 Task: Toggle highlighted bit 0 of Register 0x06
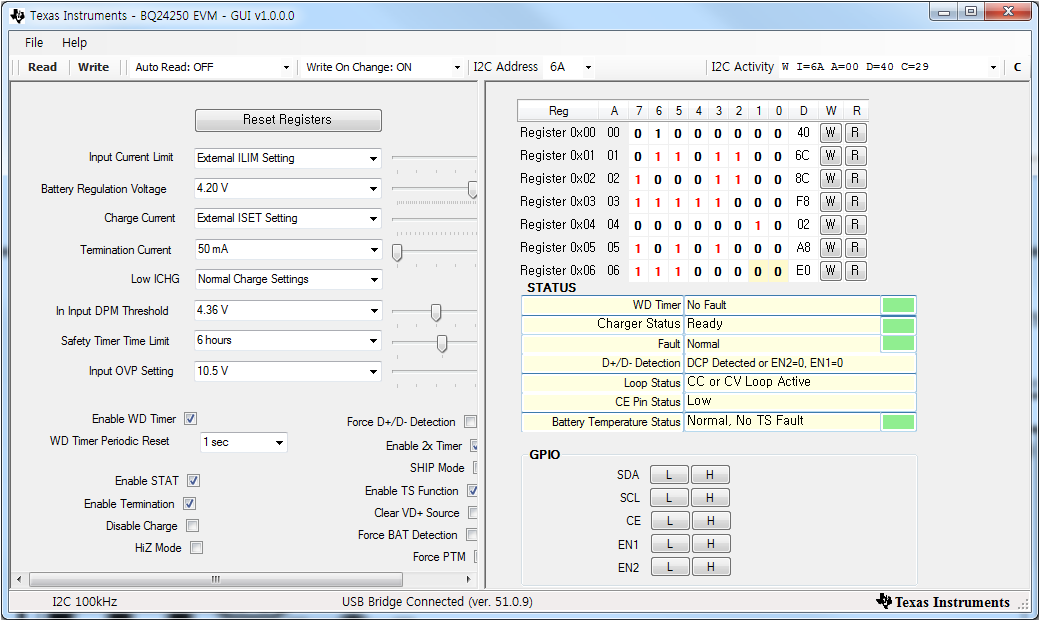pyautogui.click(x=778, y=271)
